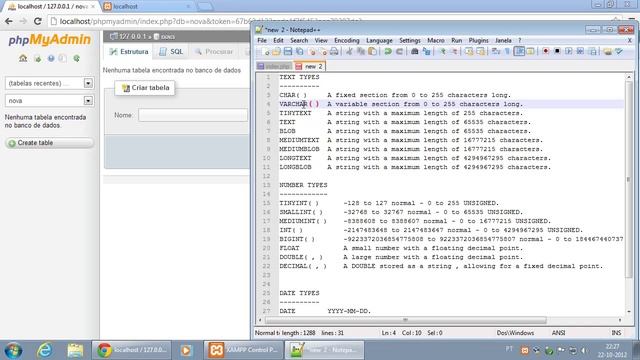Reload page with browser refresh icon

38,21
